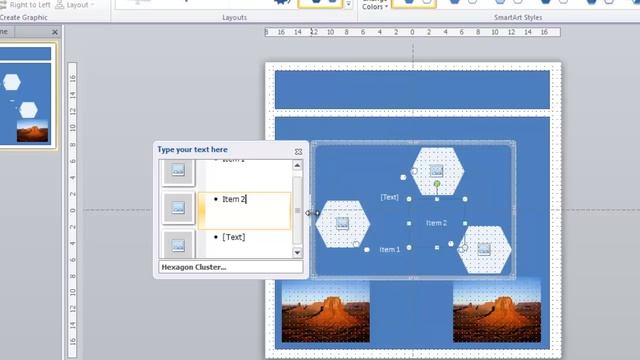Click the text pane scroll up arrow
640x360 pixels.
[297, 165]
